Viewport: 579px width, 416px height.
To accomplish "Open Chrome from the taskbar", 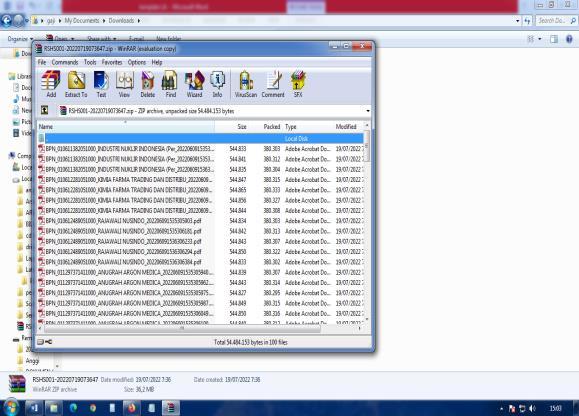I will 93,408.
